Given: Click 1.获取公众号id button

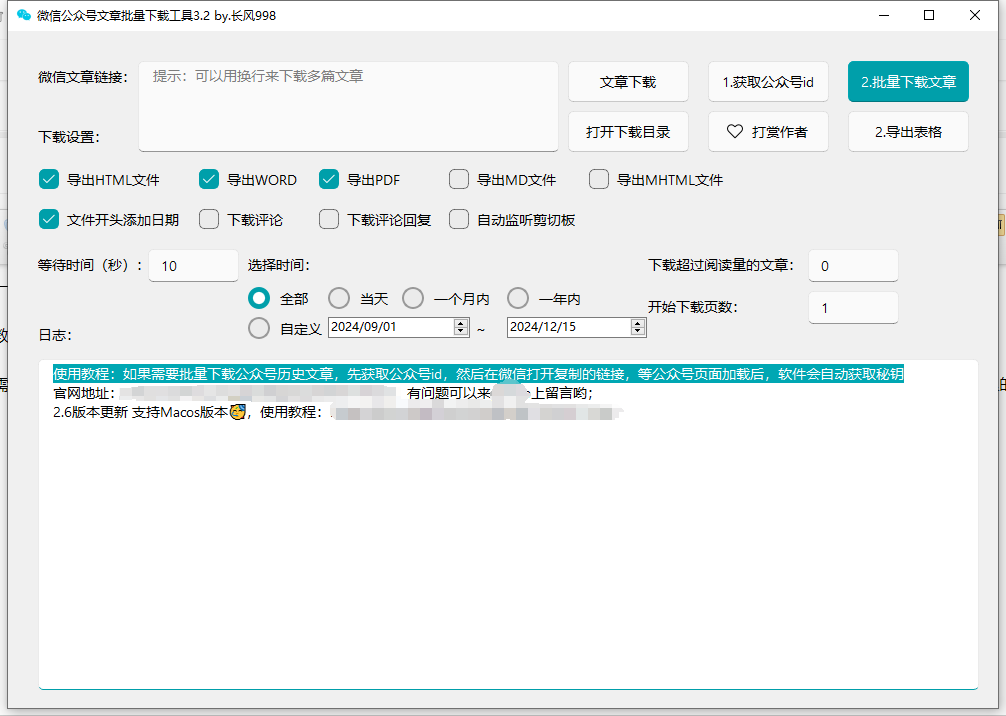Looking at the screenshot, I should (x=768, y=82).
